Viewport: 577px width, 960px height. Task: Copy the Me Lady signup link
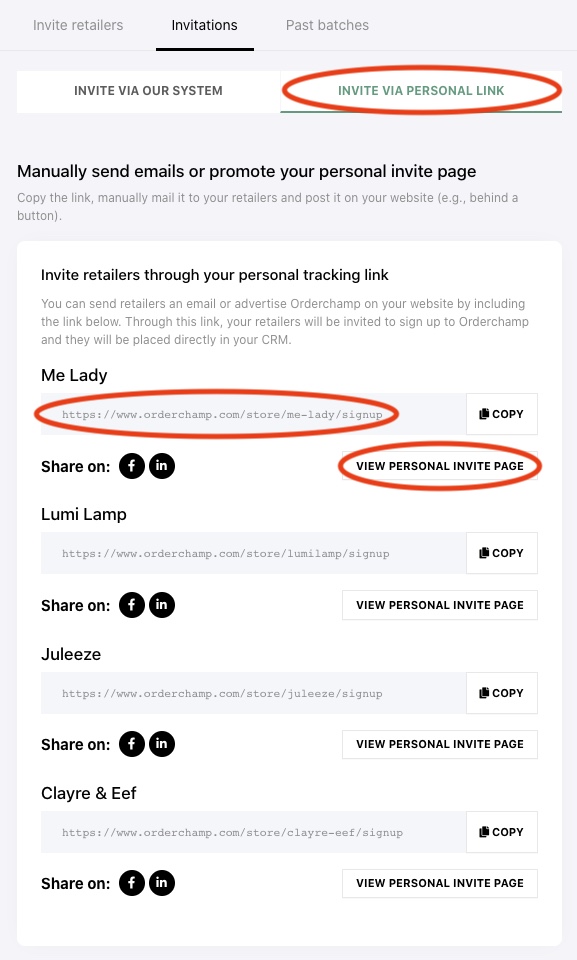[502, 414]
